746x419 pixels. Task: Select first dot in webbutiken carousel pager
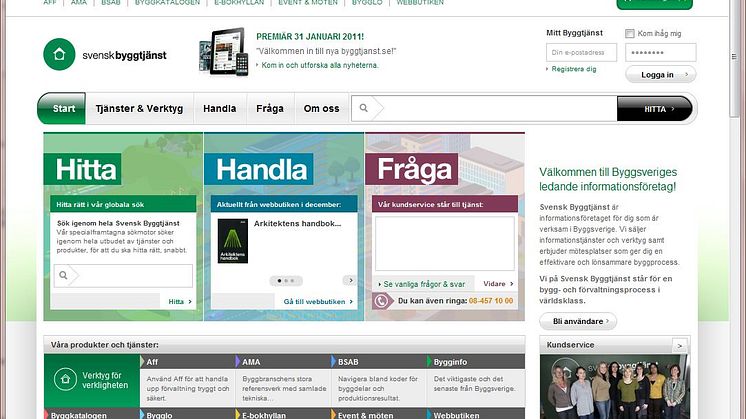click(x=279, y=281)
